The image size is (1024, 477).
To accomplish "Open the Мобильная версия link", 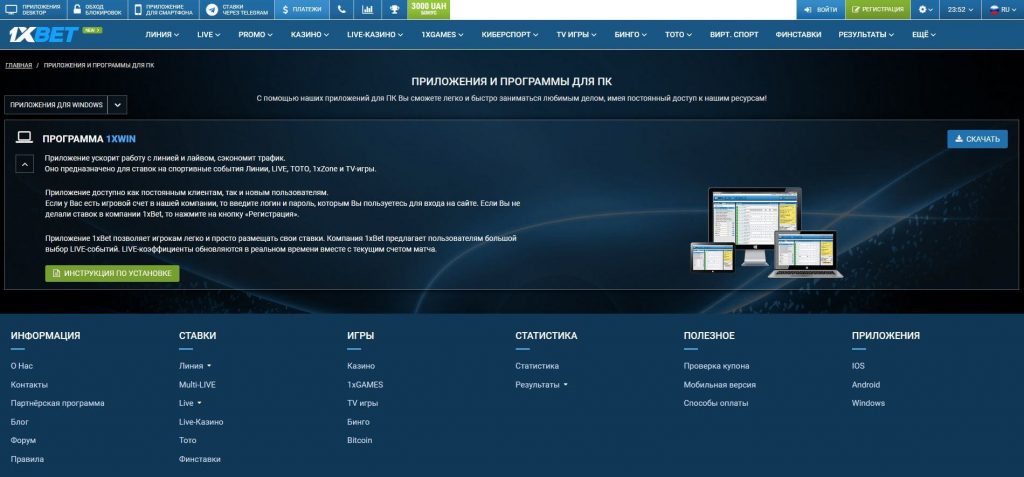I will tap(720, 385).
